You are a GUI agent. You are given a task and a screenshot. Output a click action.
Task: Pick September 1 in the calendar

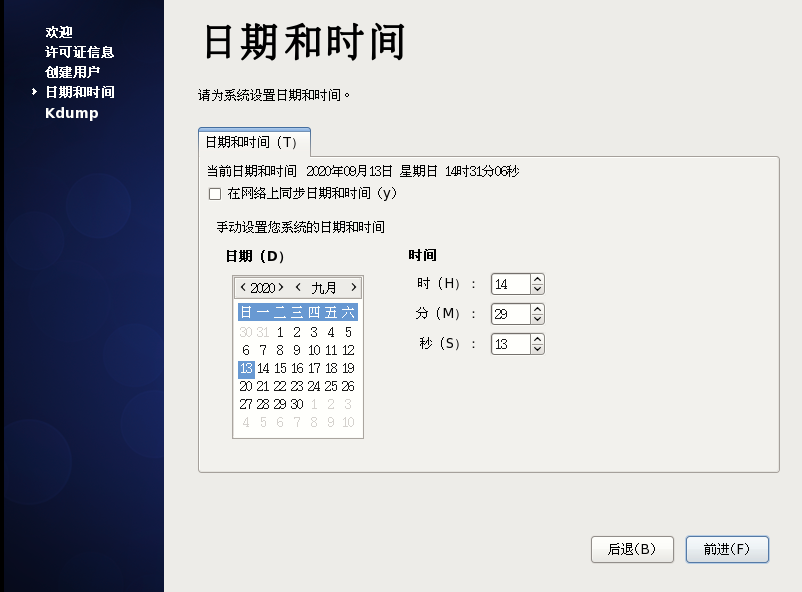(280, 333)
